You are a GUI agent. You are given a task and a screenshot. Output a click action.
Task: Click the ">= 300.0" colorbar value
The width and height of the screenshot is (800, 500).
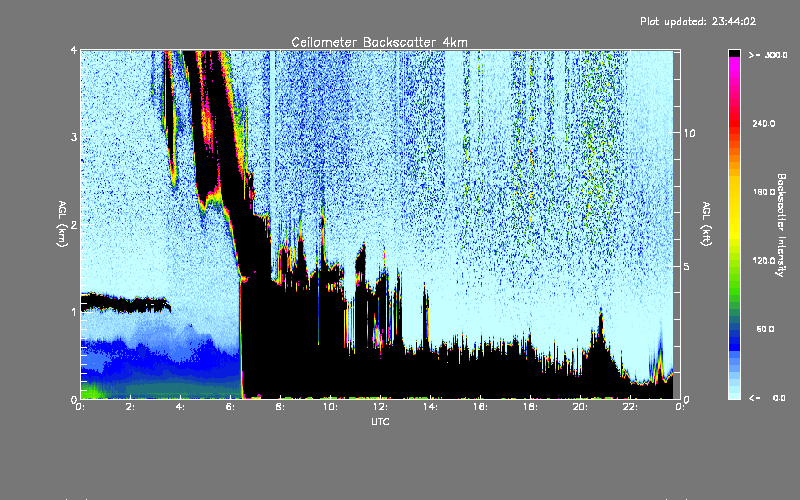pos(768,55)
